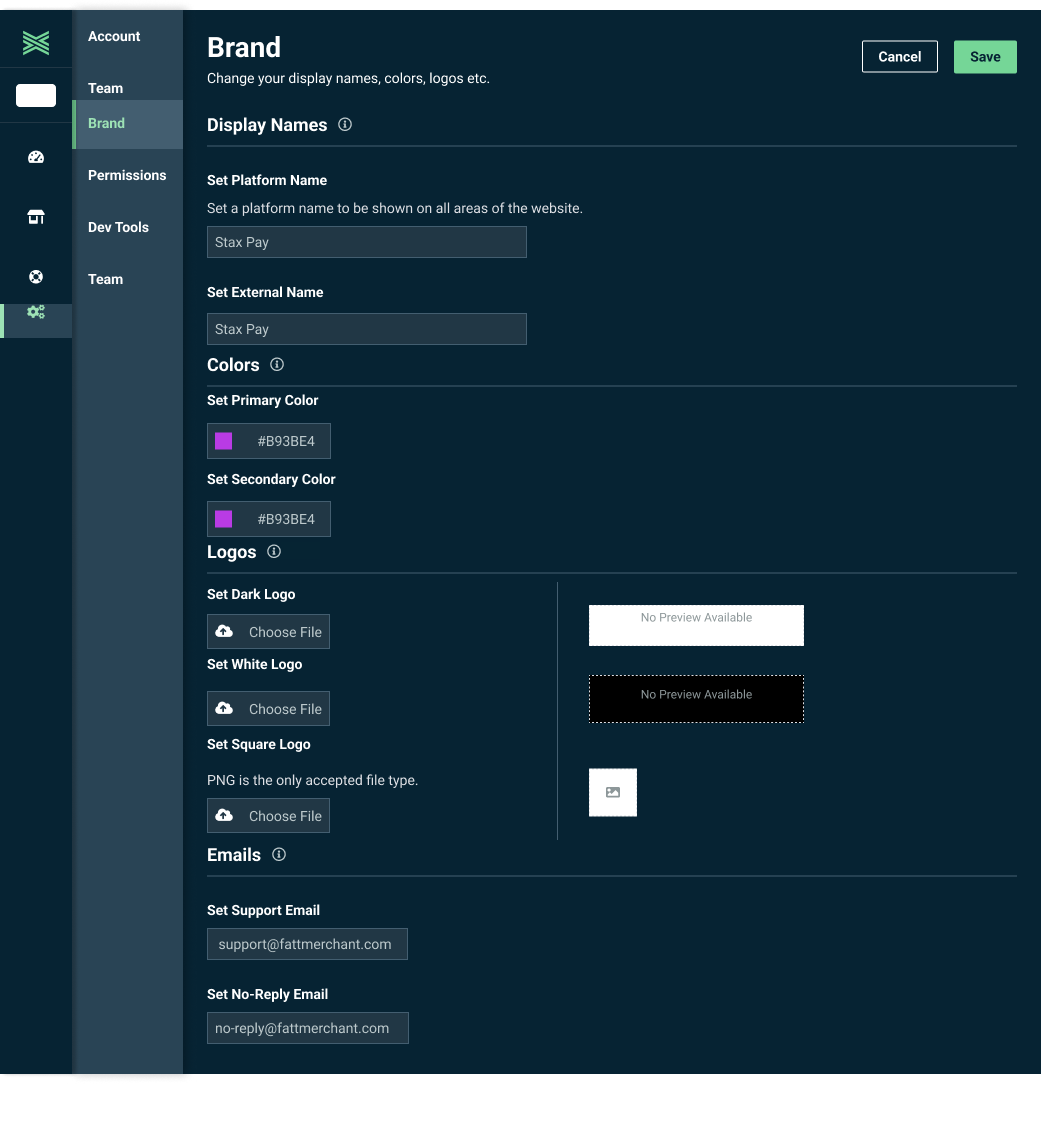
Task: Click upload cloud icon for Dark Logo
Action: click(224, 631)
